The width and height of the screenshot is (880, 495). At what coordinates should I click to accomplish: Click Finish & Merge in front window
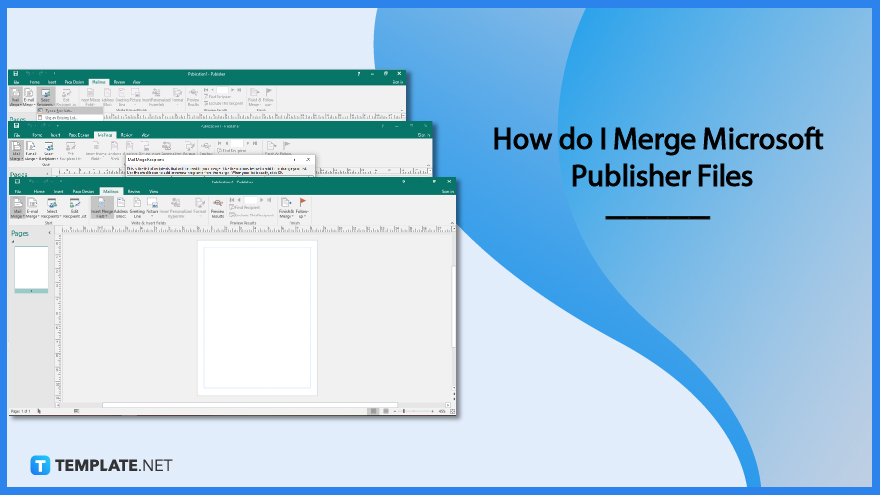(x=286, y=208)
